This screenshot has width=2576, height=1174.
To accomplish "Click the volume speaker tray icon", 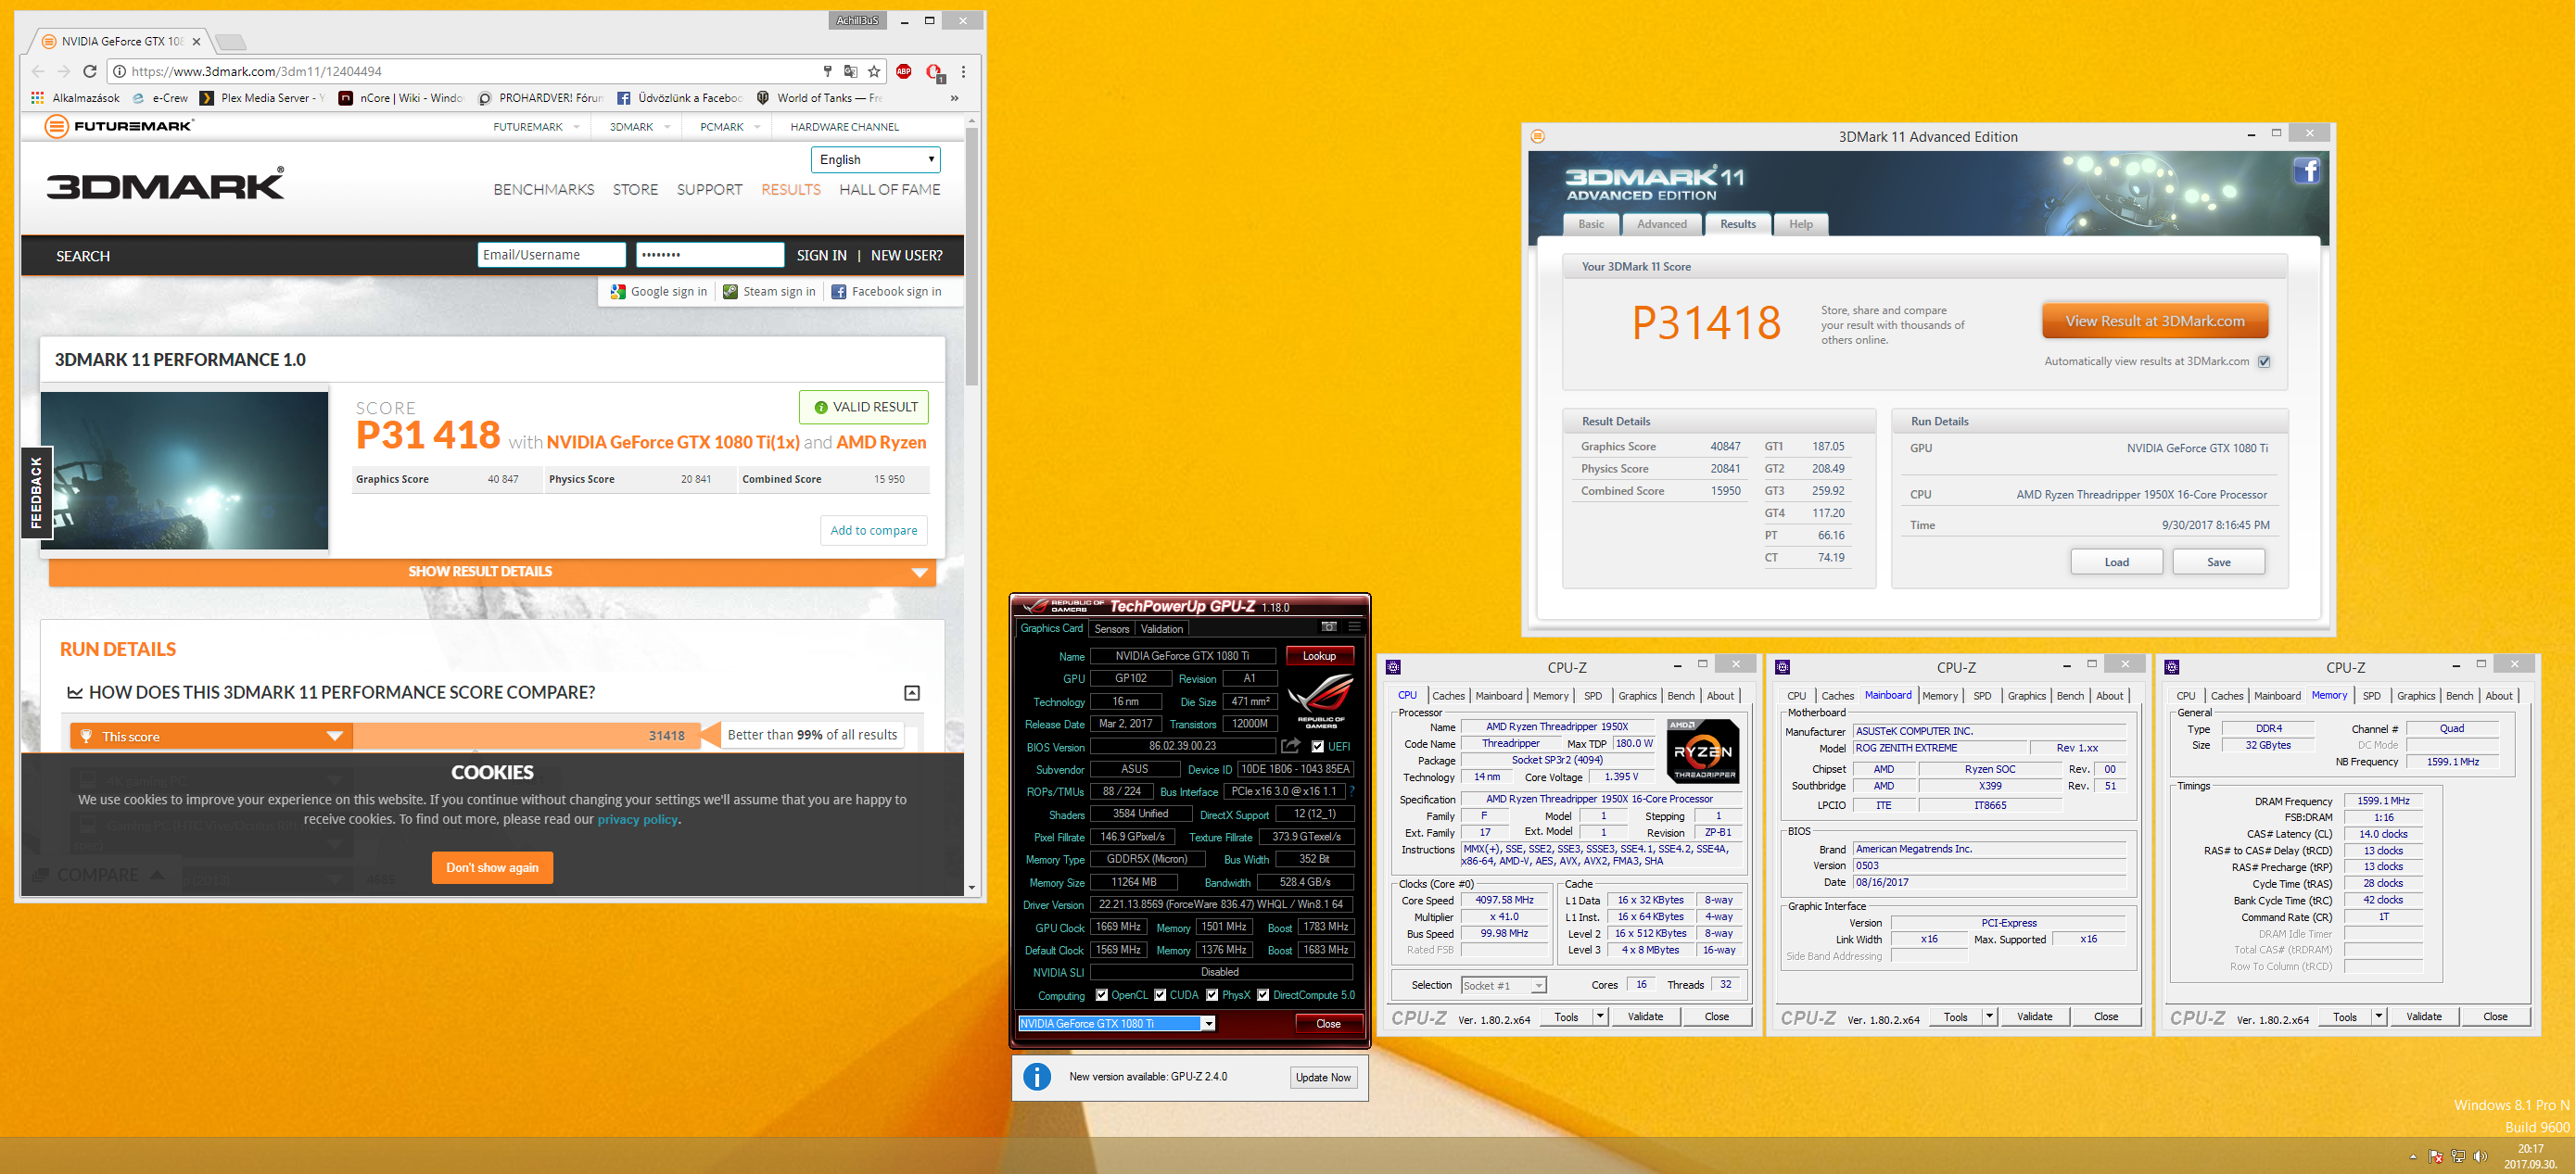I will tap(2480, 1157).
